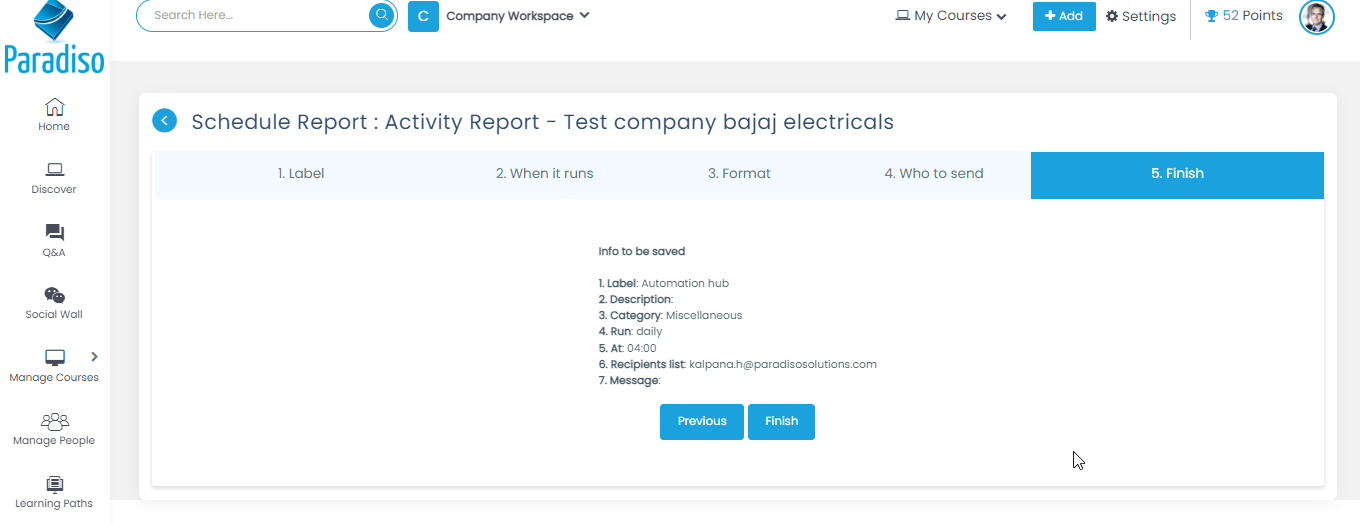The width and height of the screenshot is (1360, 525).
Task: Open Learning Paths in sidebar
Action: coord(54,485)
